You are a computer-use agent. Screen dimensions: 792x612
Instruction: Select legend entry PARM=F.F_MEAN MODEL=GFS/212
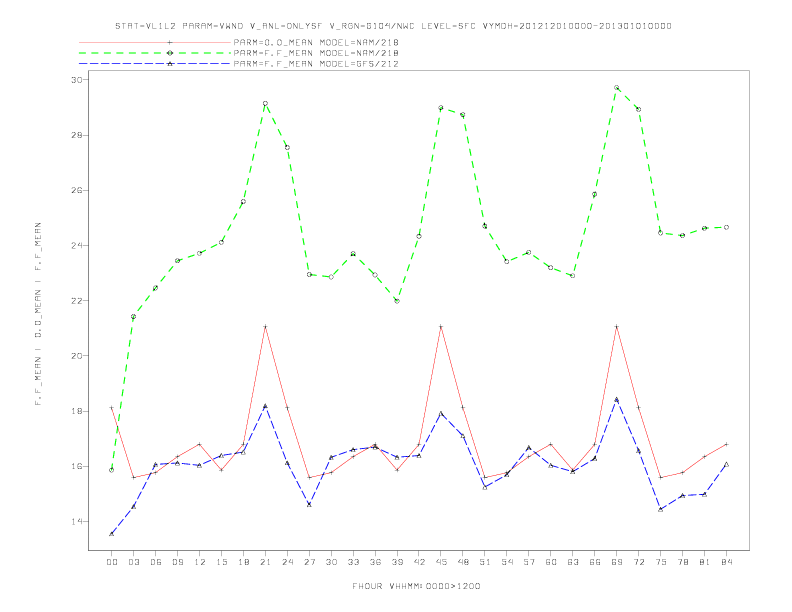point(316,64)
